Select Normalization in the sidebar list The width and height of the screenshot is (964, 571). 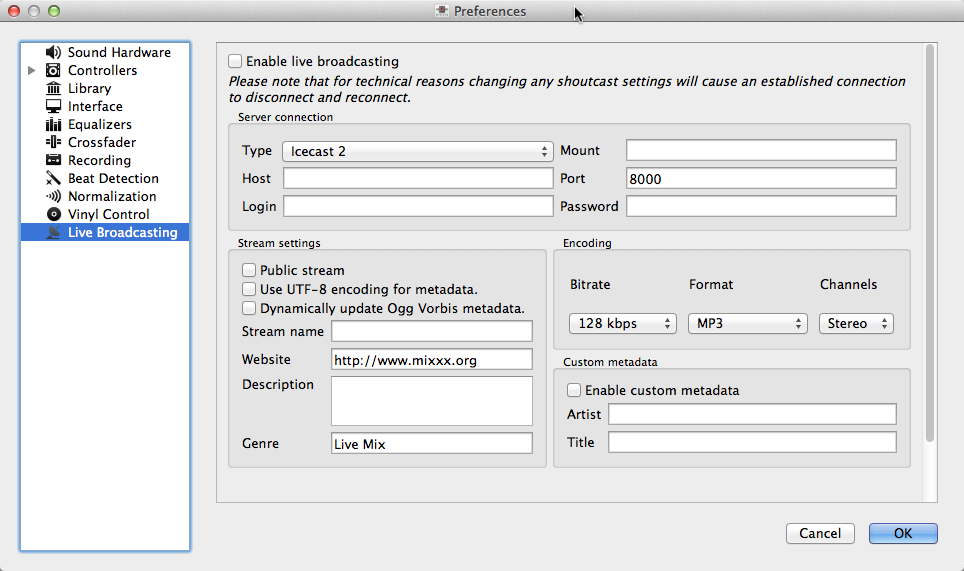click(112, 196)
